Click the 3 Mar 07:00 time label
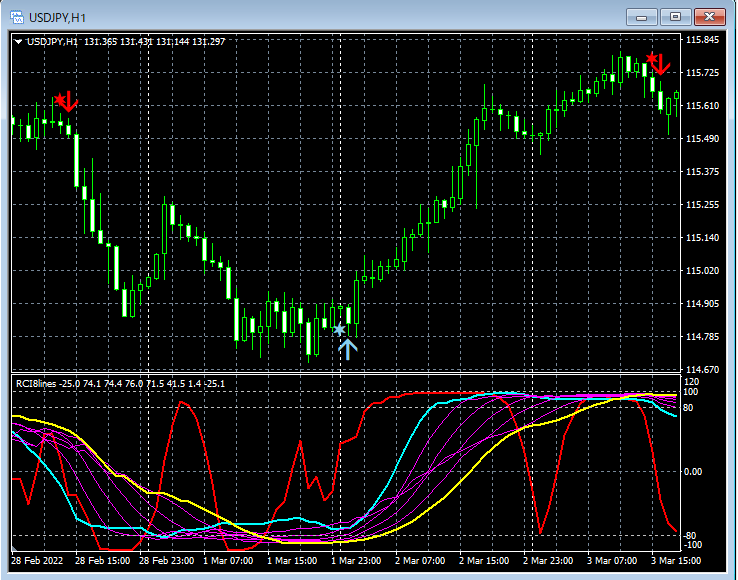The image size is (738, 580). click(x=612, y=561)
